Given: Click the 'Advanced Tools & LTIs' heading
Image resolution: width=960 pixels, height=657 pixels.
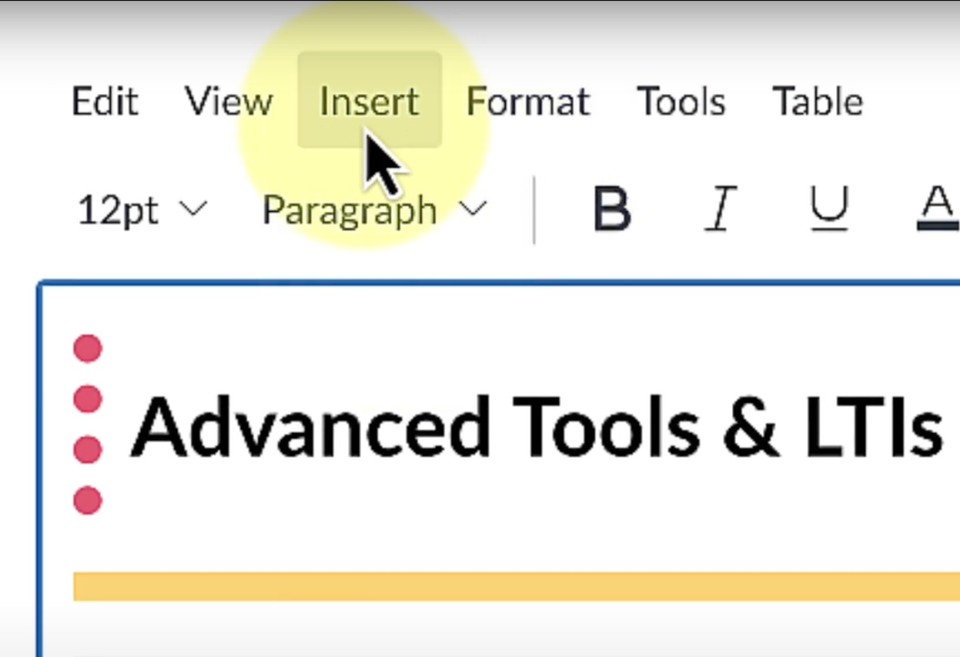Looking at the screenshot, I should [x=536, y=427].
